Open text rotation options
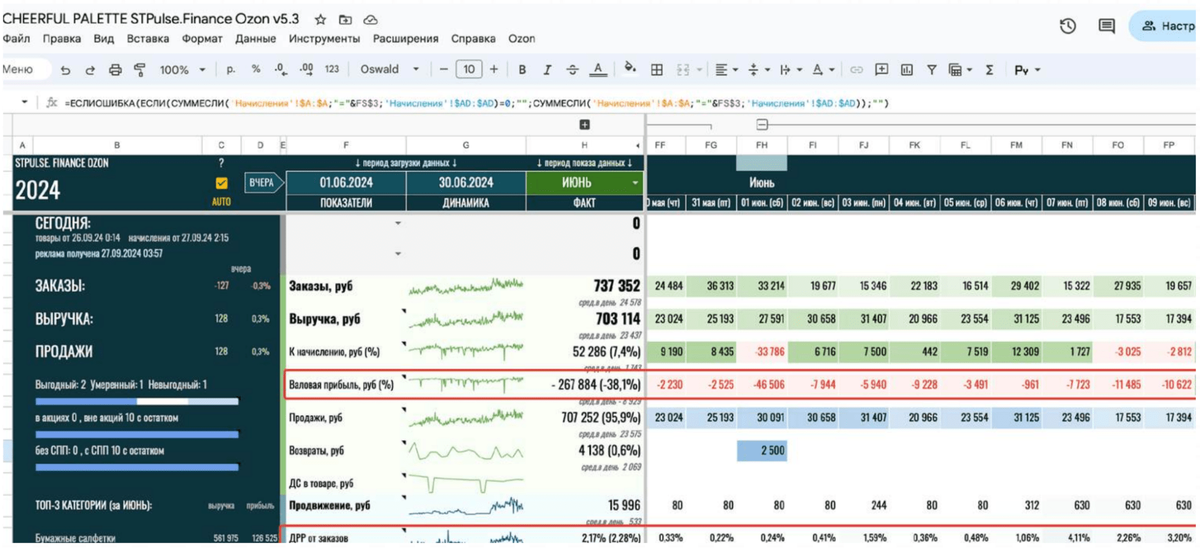The height and width of the screenshot is (549, 1200). [x=823, y=70]
